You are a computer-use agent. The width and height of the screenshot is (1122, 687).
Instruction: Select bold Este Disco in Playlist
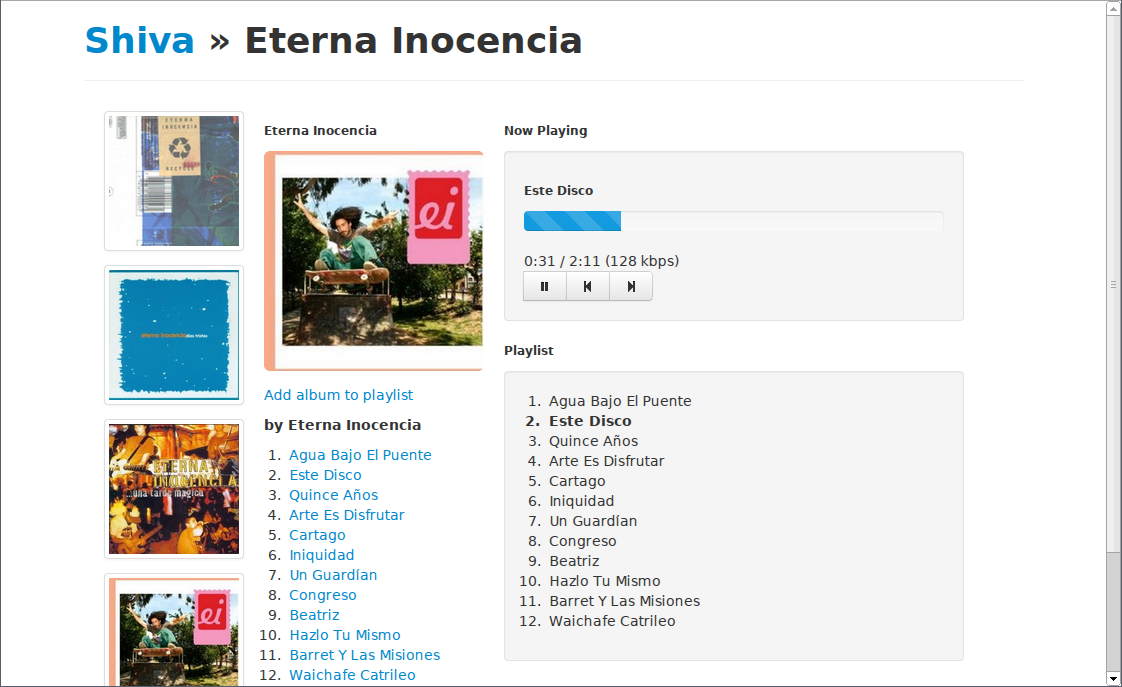[590, 422]
